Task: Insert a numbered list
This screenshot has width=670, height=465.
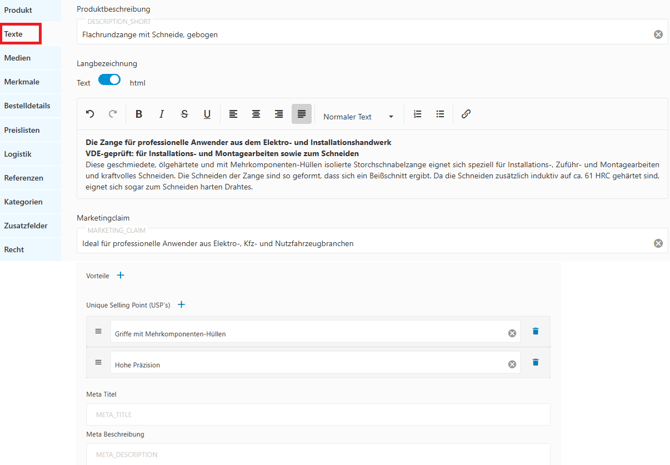Action: (418, 115)
